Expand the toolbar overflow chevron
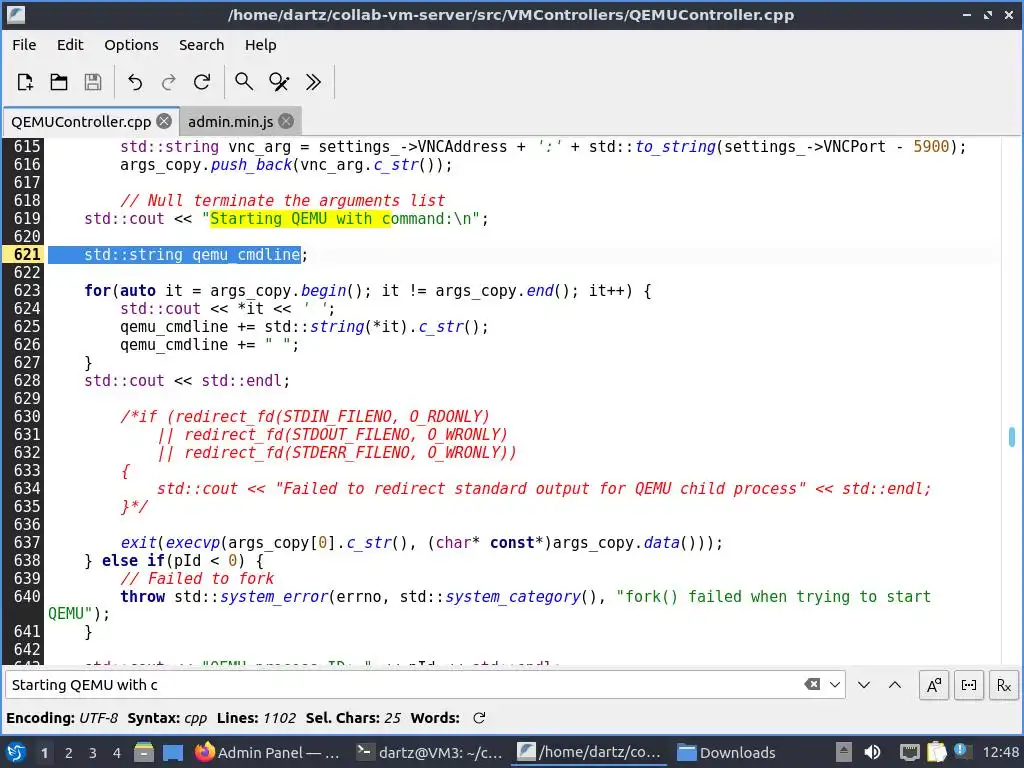Viewport: 1024px width, 768px height. tap(313, 82)
